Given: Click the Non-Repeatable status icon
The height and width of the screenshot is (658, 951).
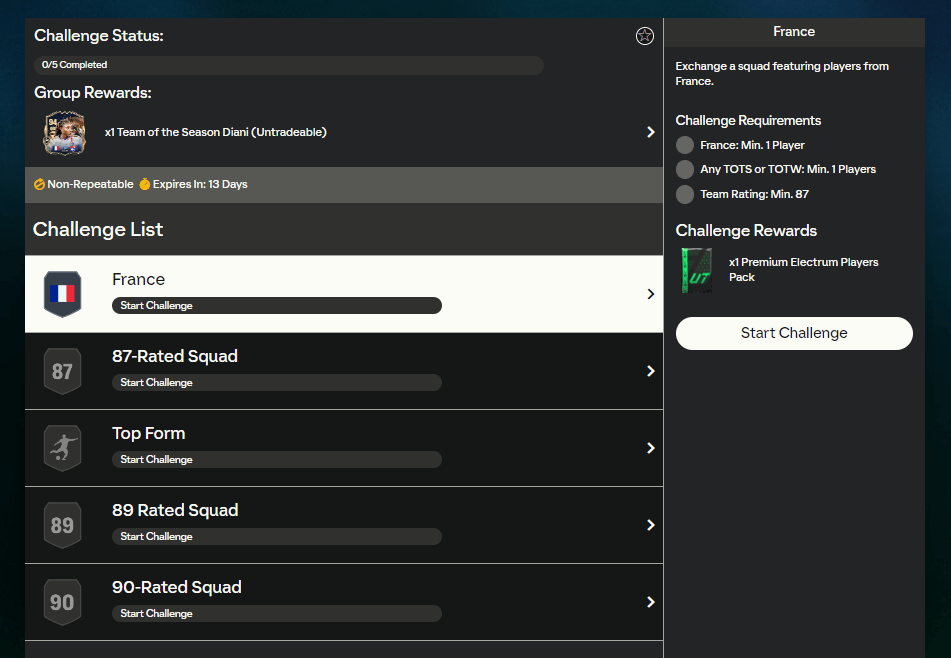Looking at the screenshot, I should pyautogui.click(x=40, y=185).
